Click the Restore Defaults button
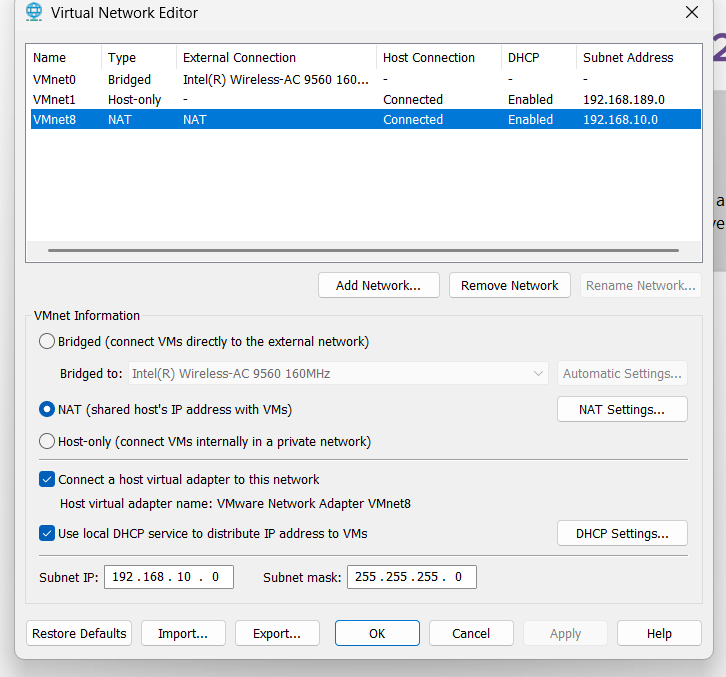Image resolution: width=726 pixels, height=677 pixels. tap(79, 634)
